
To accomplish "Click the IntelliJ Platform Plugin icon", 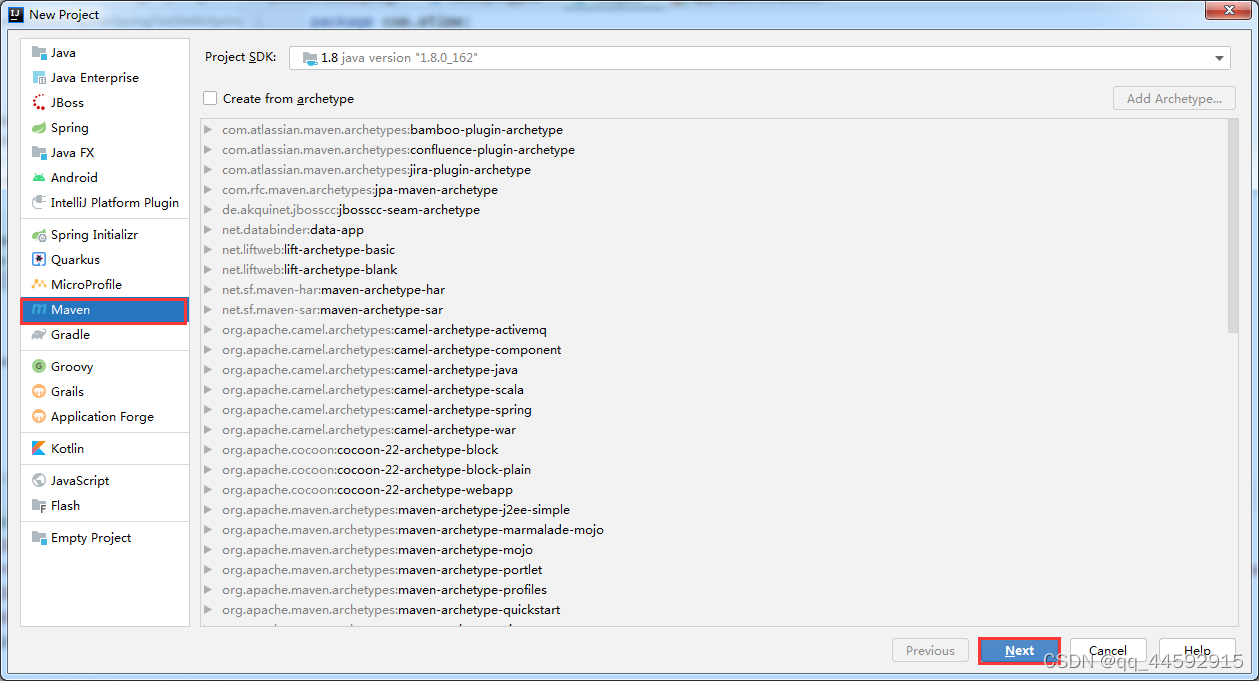I will coord(39,203).
